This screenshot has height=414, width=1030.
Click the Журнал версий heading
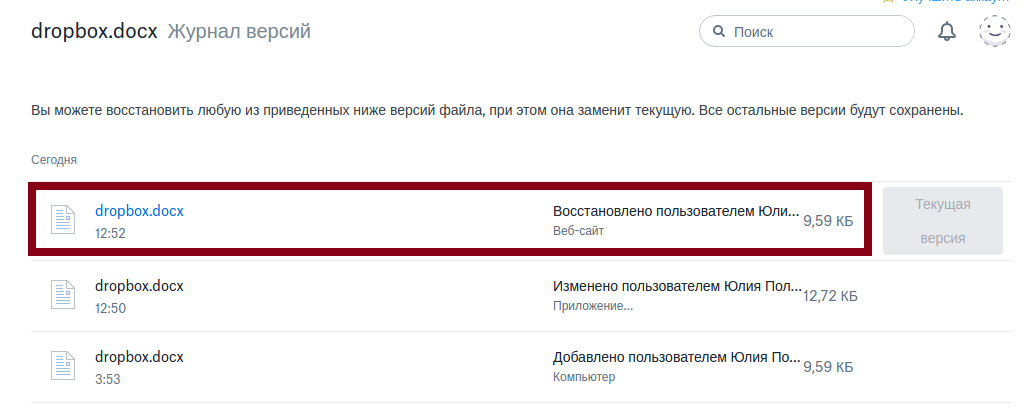tap(239, 32)
